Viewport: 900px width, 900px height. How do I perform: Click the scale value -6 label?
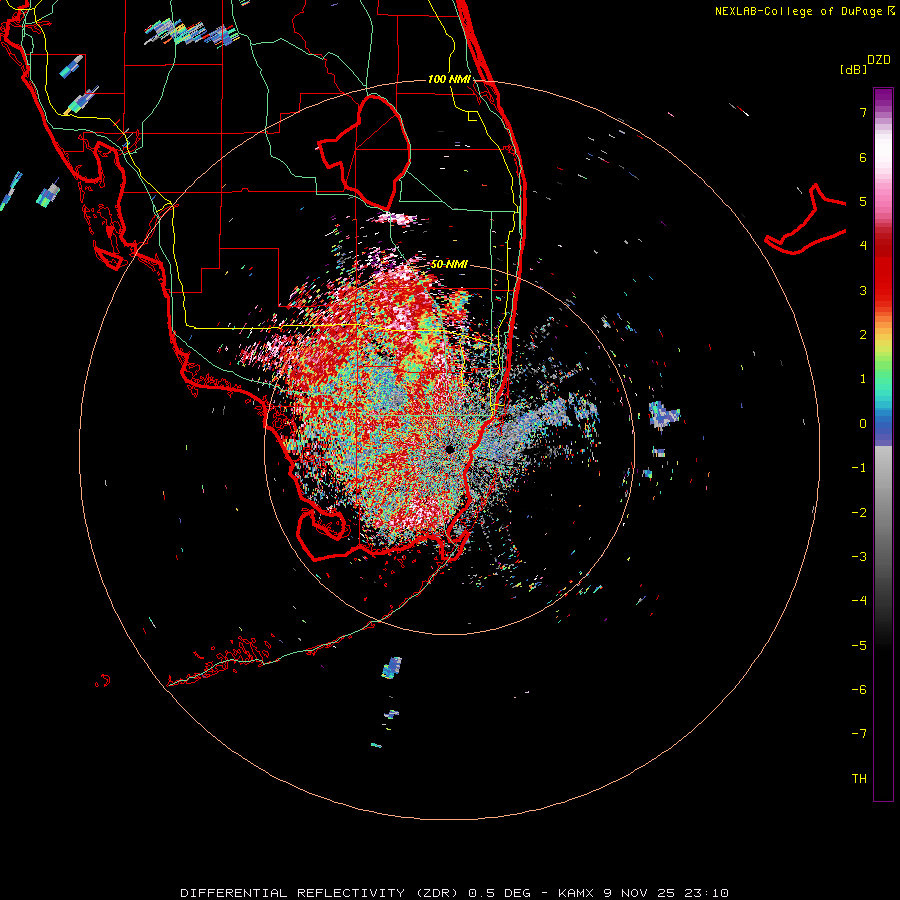(859, 690)
